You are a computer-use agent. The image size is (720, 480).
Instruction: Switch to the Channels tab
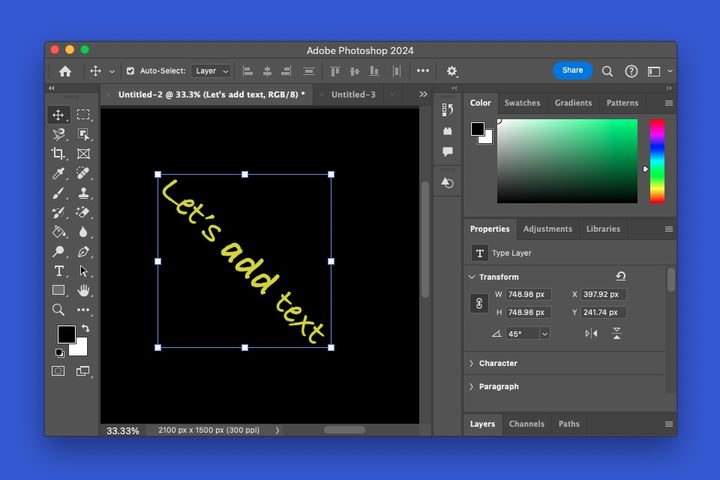[x=526, y=424]
